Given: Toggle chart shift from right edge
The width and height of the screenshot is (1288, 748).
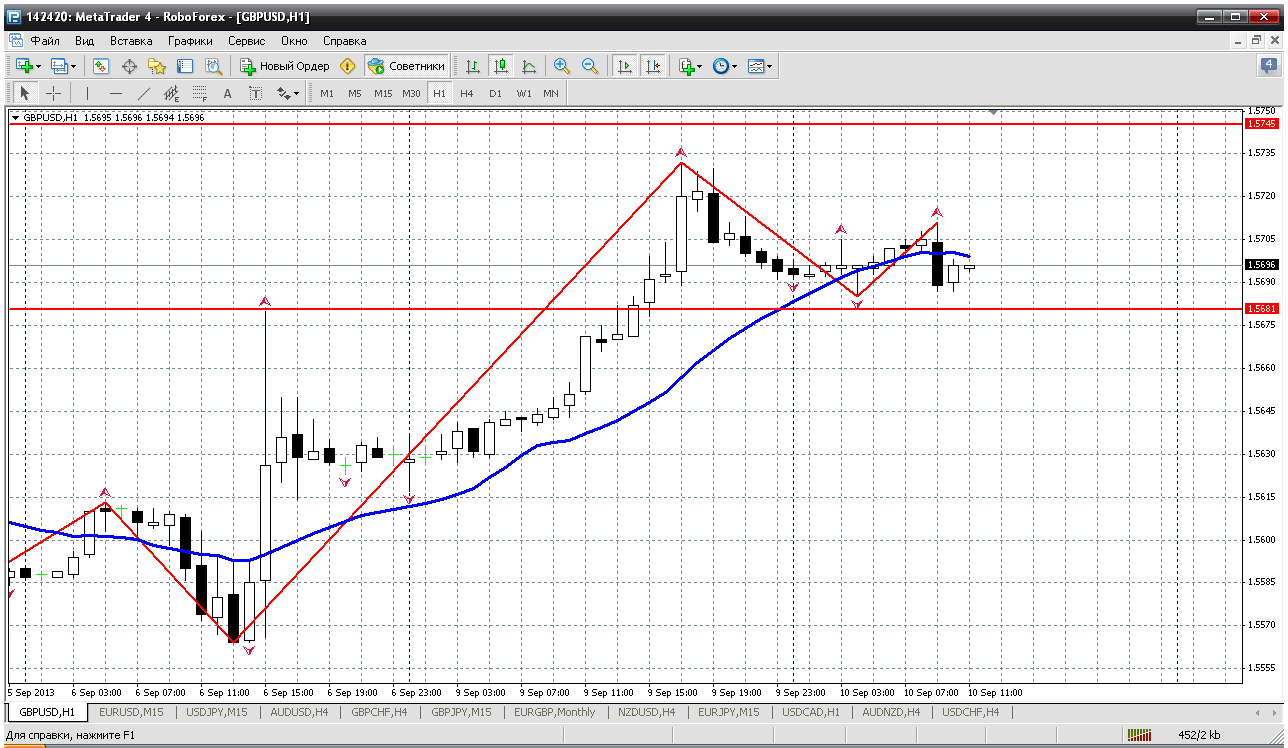Looking at the screenshot, I should tap(653, 66).
